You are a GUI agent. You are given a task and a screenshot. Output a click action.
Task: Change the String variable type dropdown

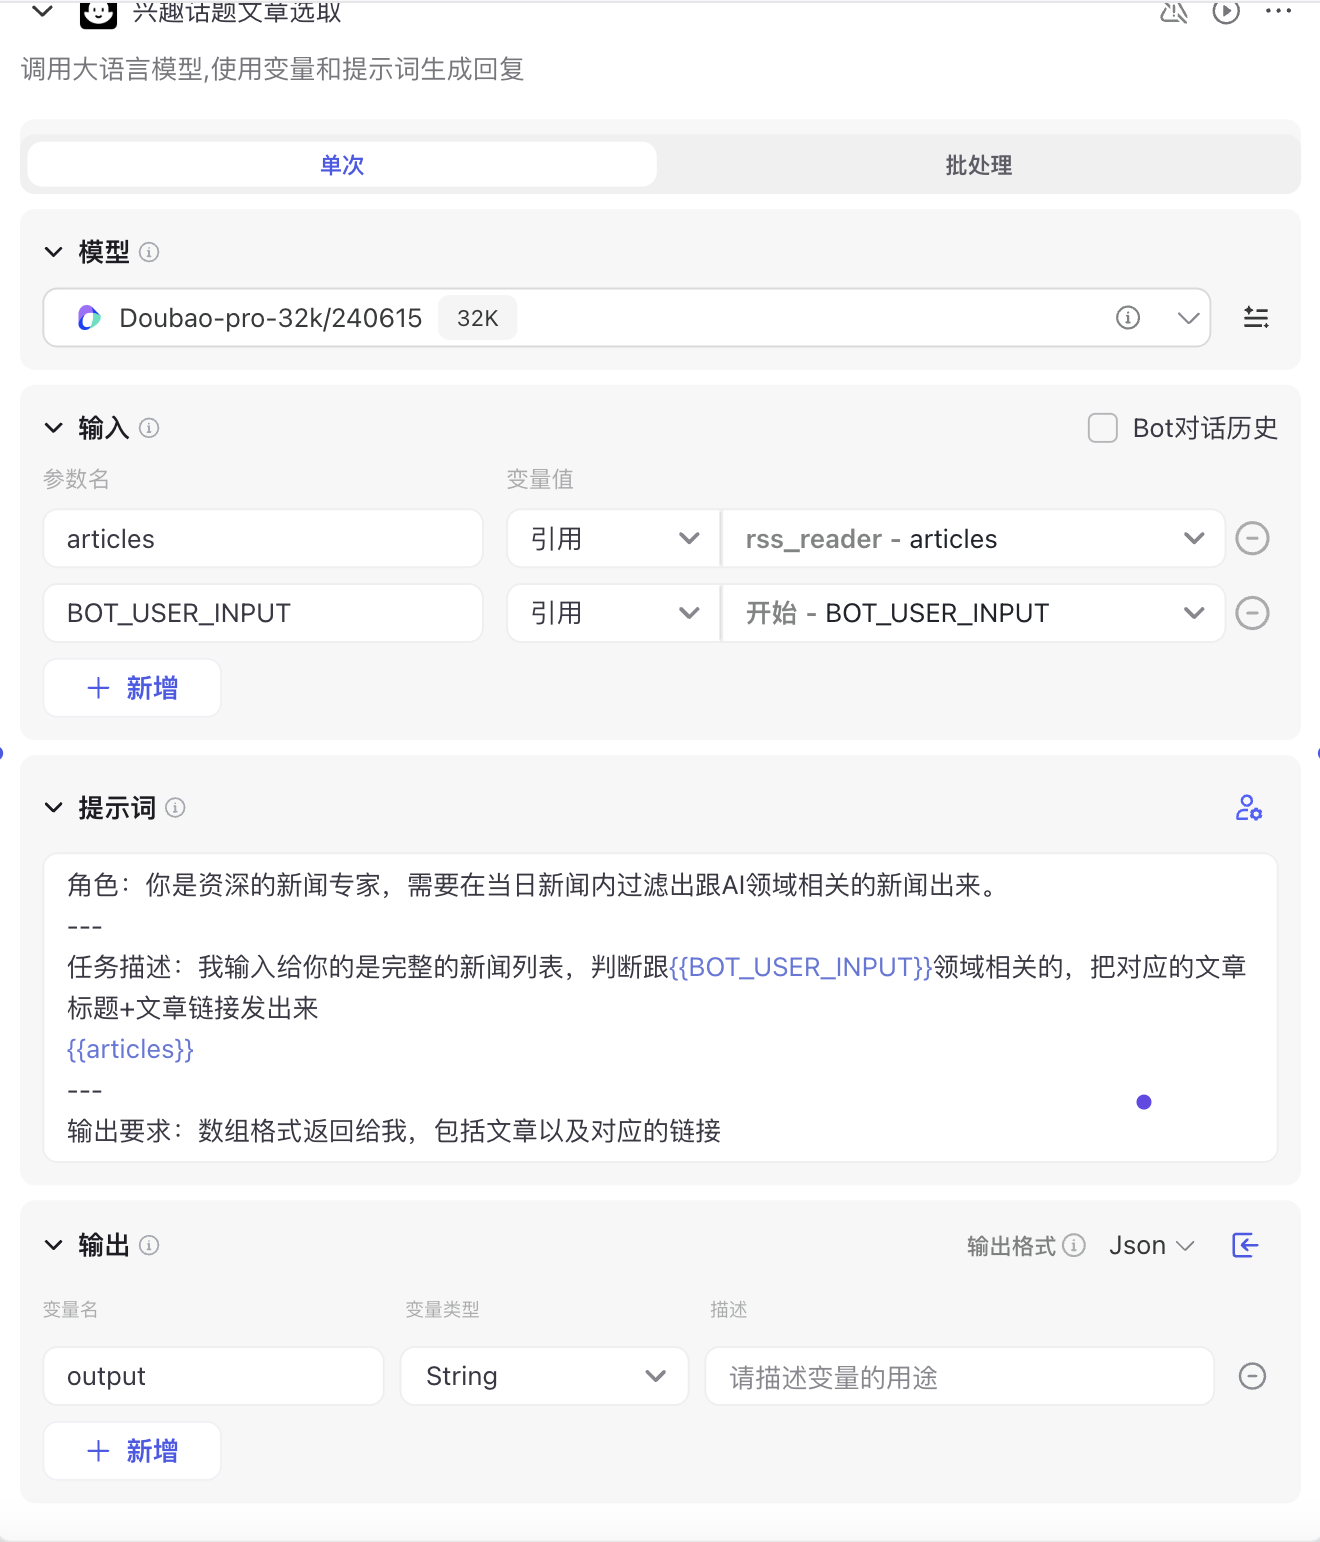[x=544, y=1376]
